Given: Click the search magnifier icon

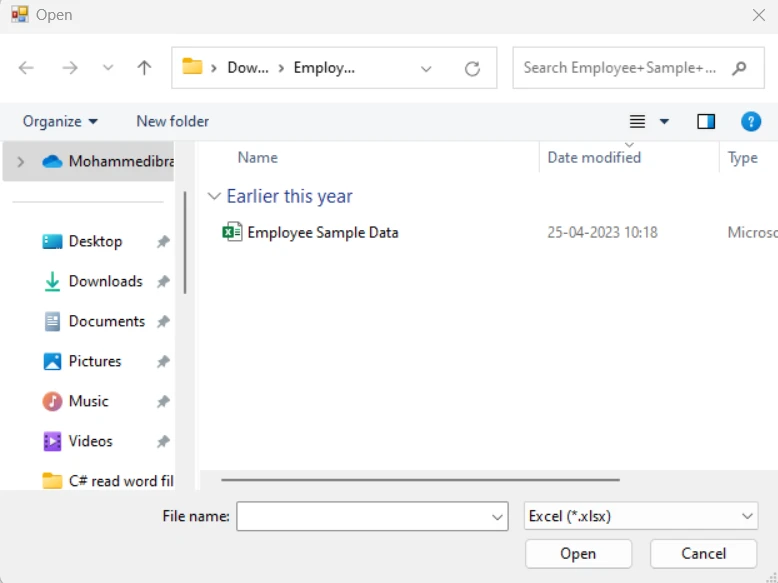Looking at the screenshot, I should click(x=739, y=68).
